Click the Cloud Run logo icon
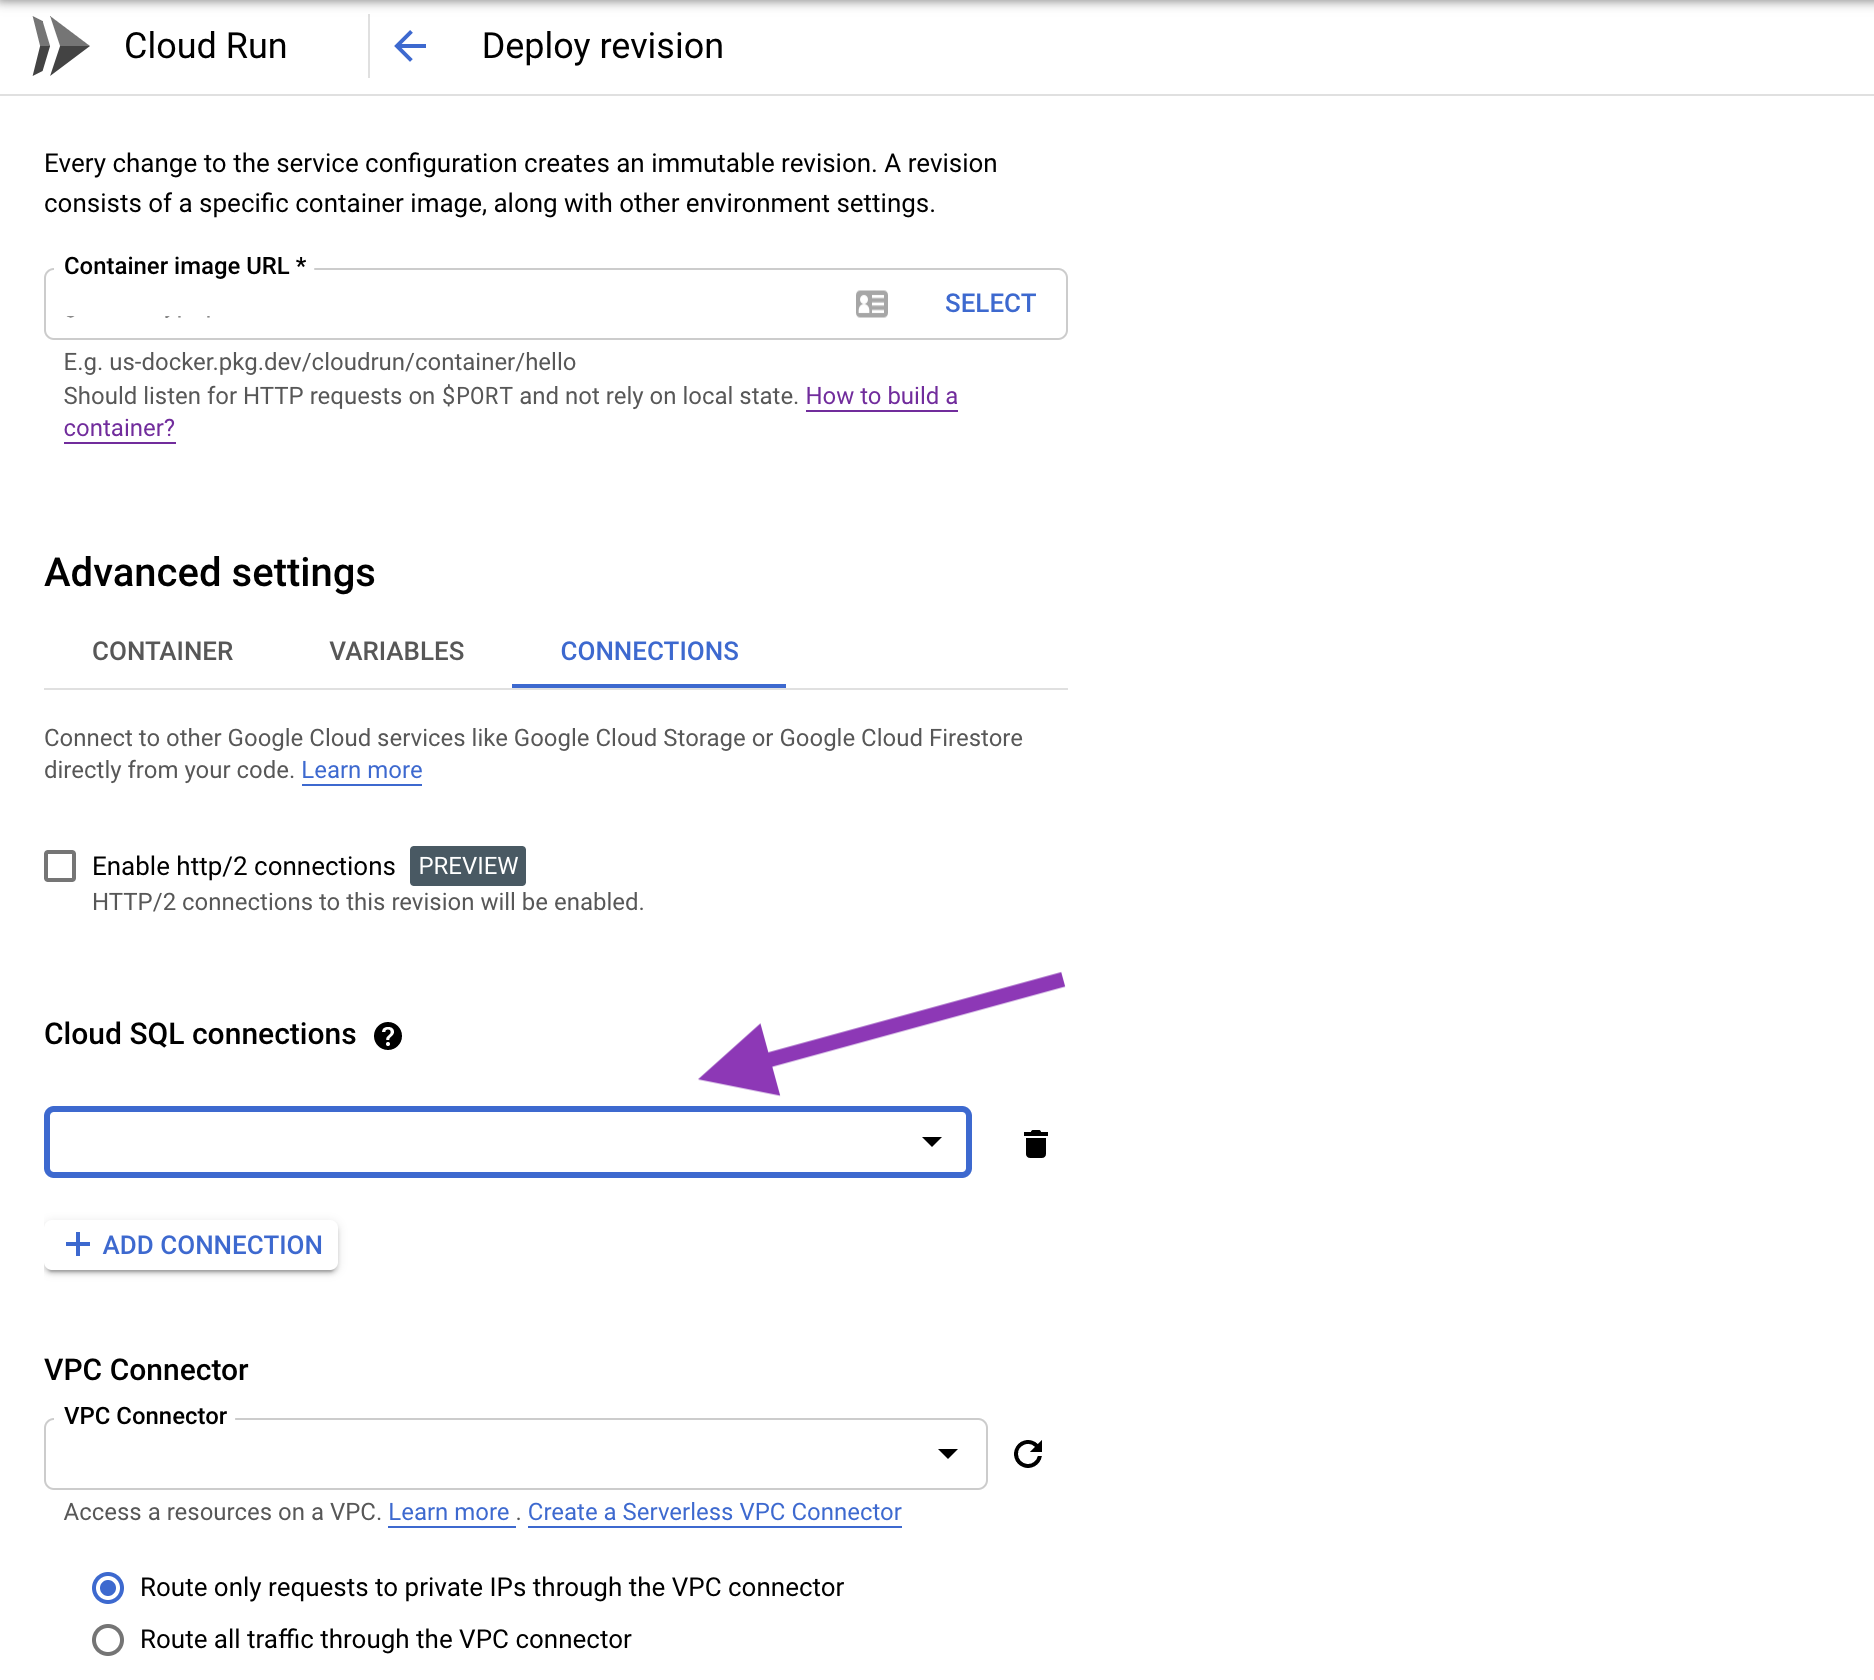This screenshot has width=1874, height=1680. pyautogui.click(x=60, y=46)
